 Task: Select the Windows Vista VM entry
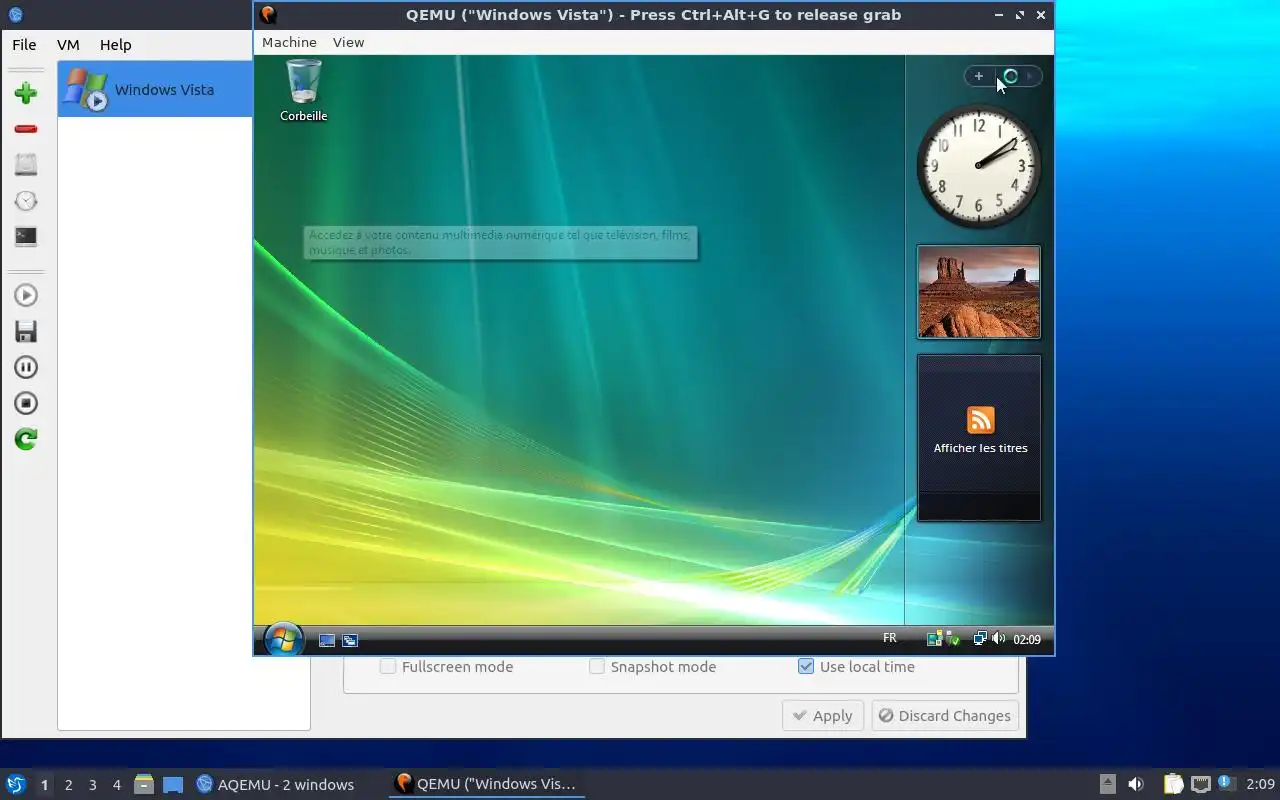(x=155, y=89)
